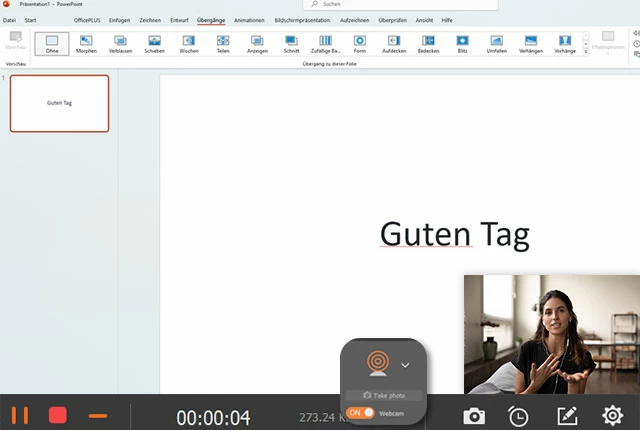Toggle the Webcam ON switch

click(x=360, y=413)
